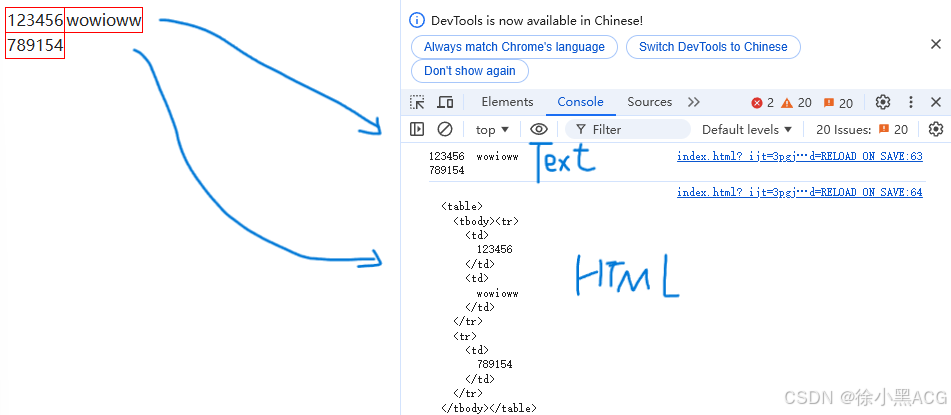Open the DevTools three-dot customize menu

(x=910, y=102)
